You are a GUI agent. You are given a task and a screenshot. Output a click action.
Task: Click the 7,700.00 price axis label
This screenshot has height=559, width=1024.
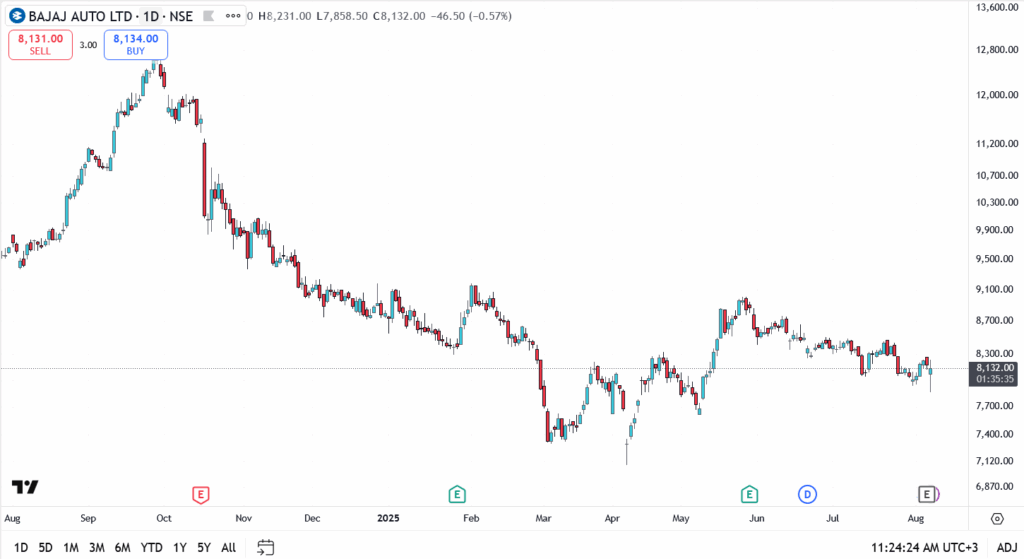click(x=997, y=406)
